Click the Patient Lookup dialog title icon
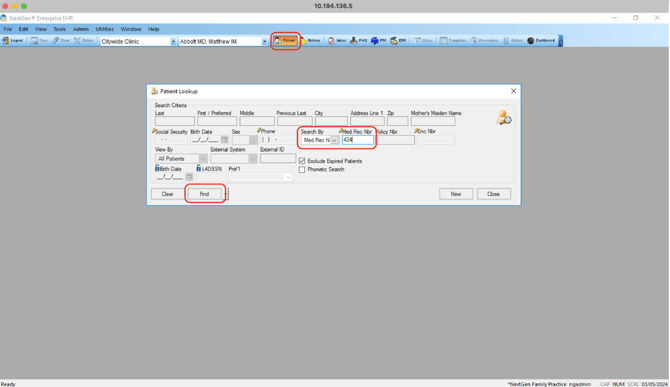 (x=154, y=91)
